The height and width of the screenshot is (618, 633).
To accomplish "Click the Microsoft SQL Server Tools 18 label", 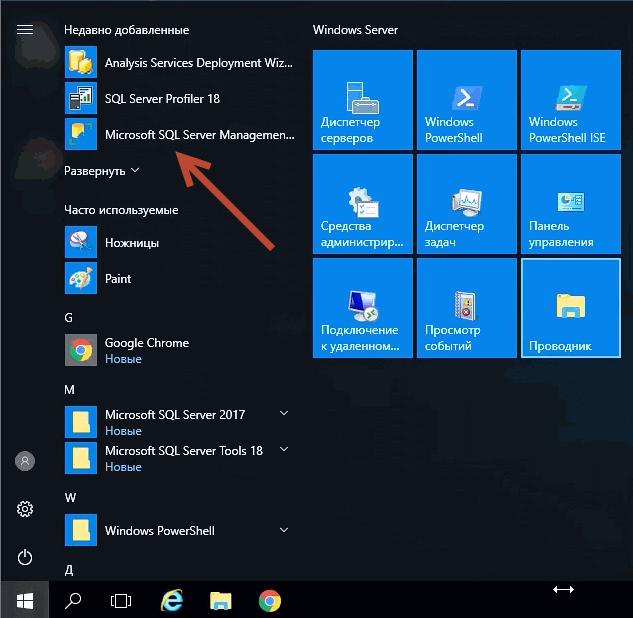I will click(184, 450).
